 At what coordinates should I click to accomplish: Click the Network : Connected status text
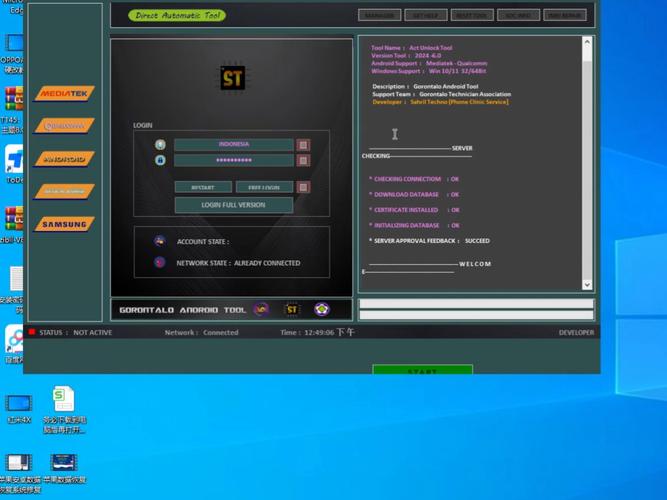pyautogui.click(x=202, y=332)
